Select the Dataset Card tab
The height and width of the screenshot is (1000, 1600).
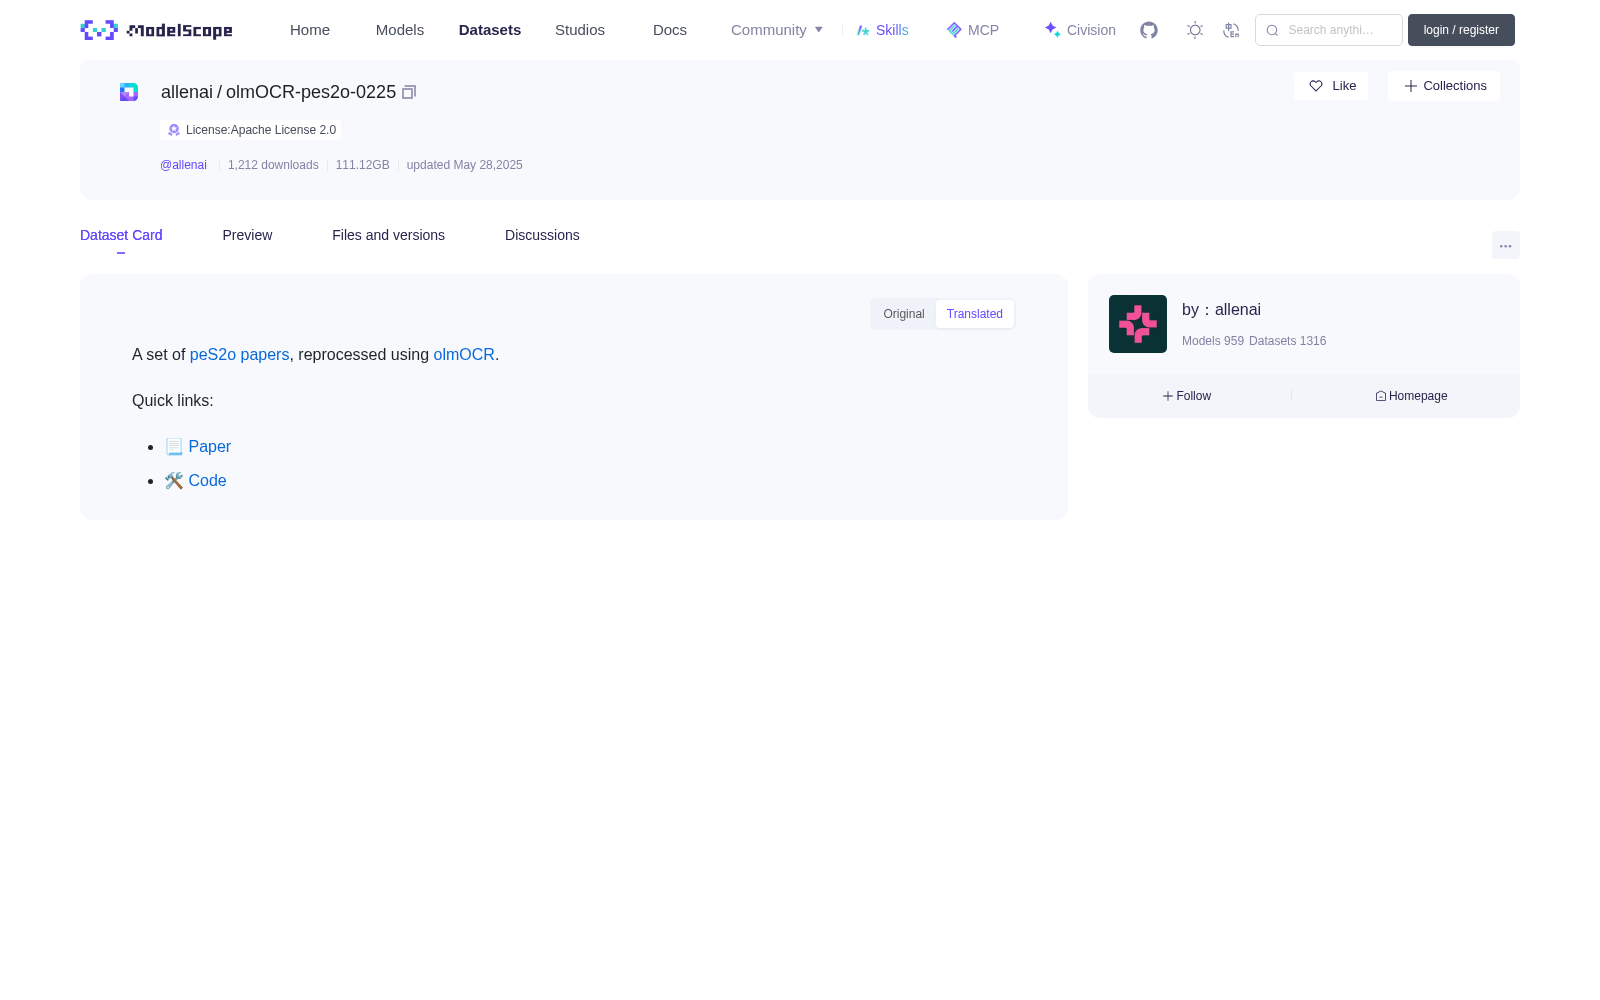[x=121, y=235]
